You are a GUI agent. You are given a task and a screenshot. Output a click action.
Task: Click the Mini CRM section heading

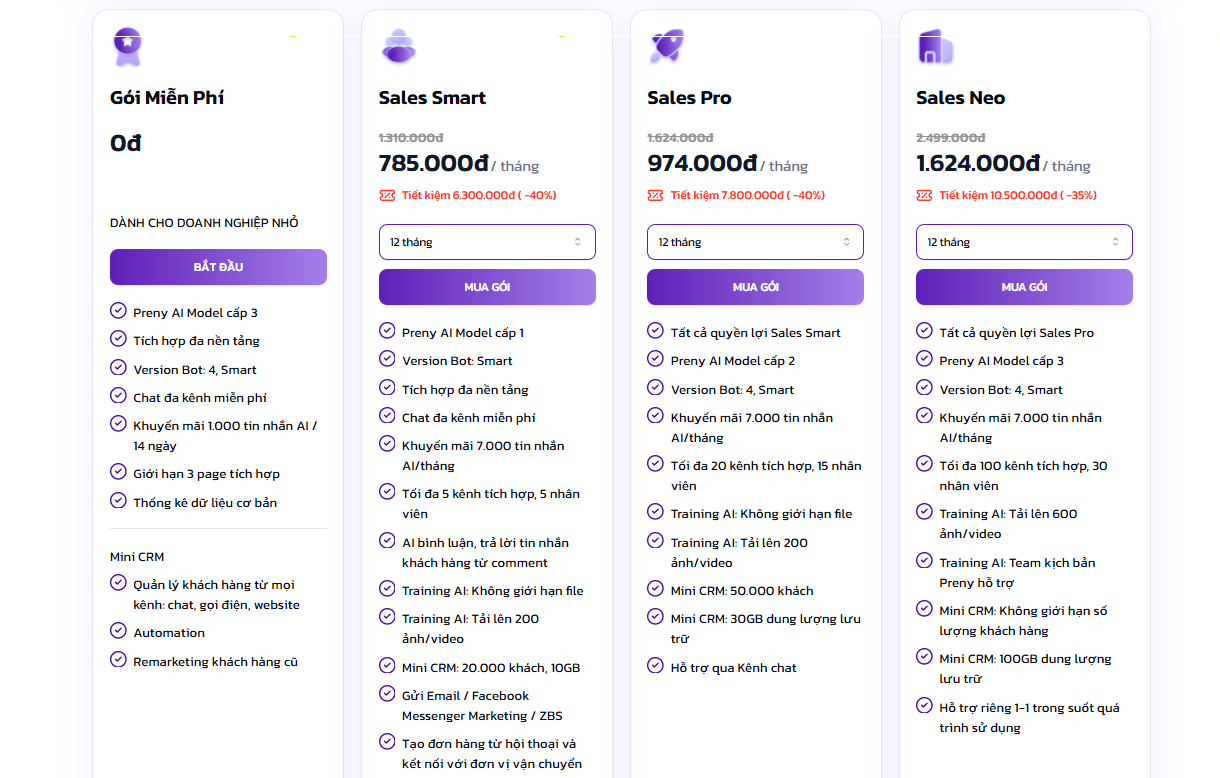click(x=137, y=557)
